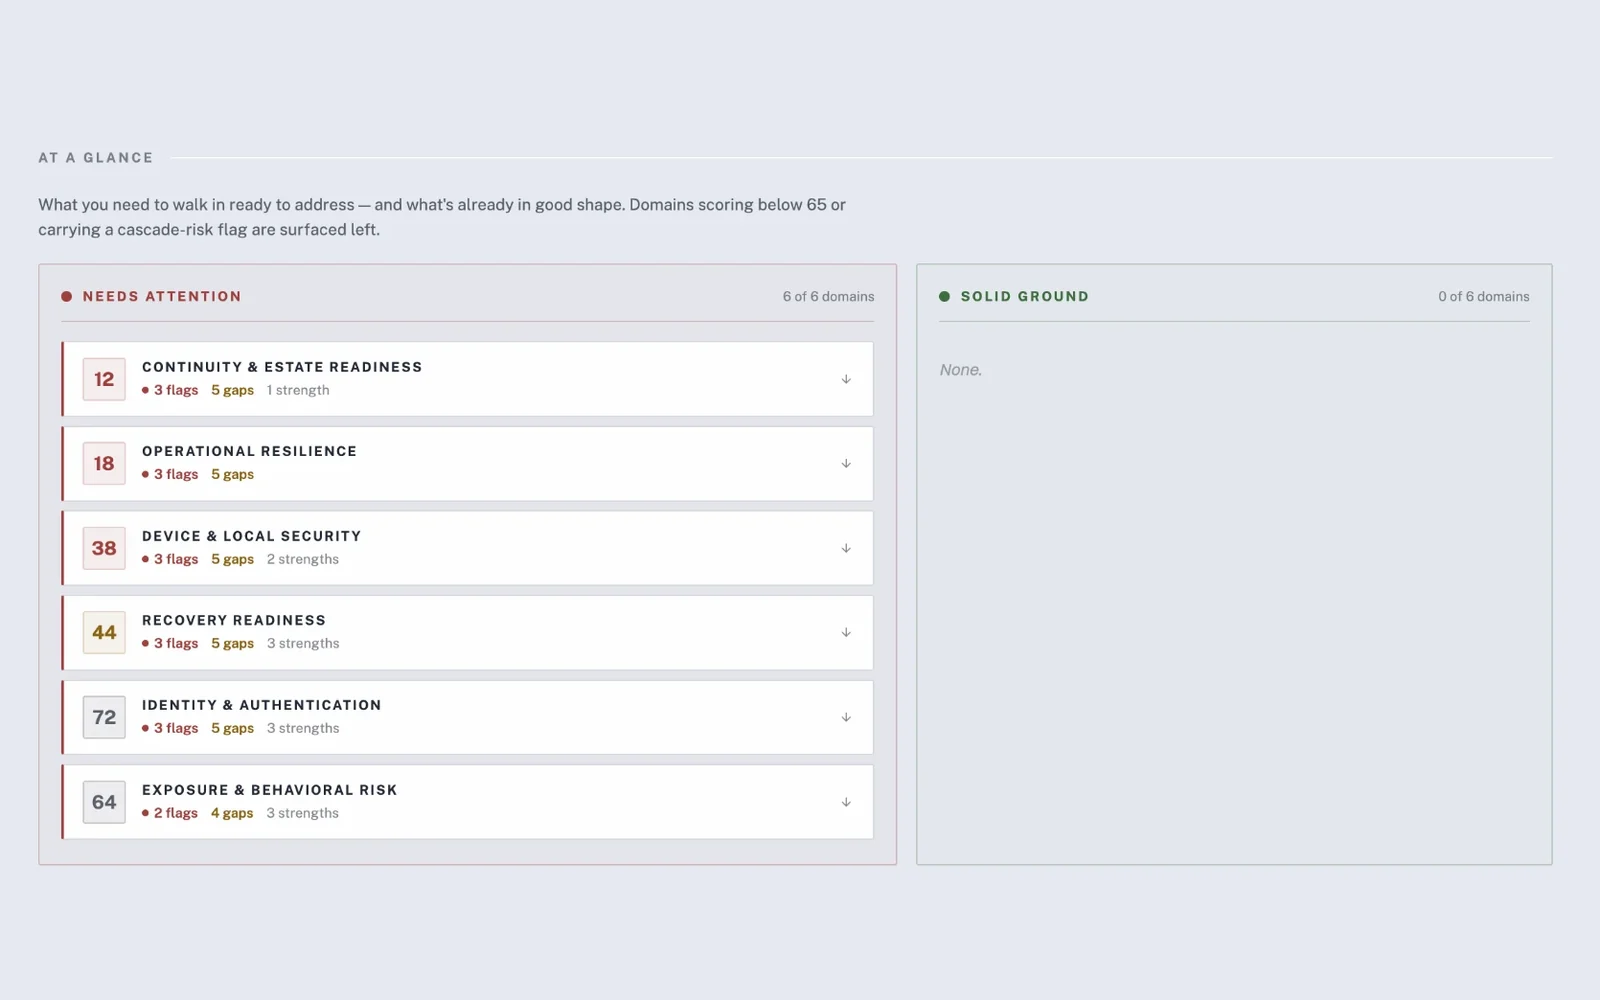
Task: Click the score badge 44
Action: pyautogui.click(x=104, y=633)
